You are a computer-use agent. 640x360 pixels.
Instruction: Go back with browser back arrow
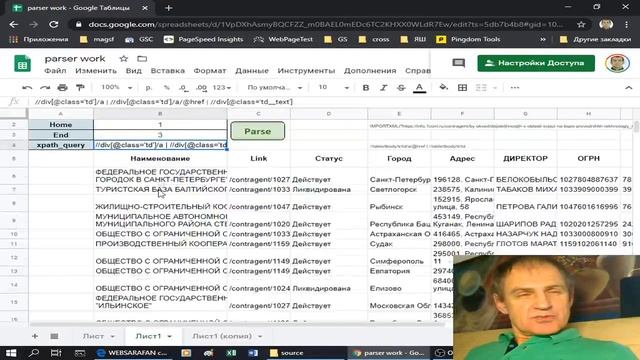point(13,24)
